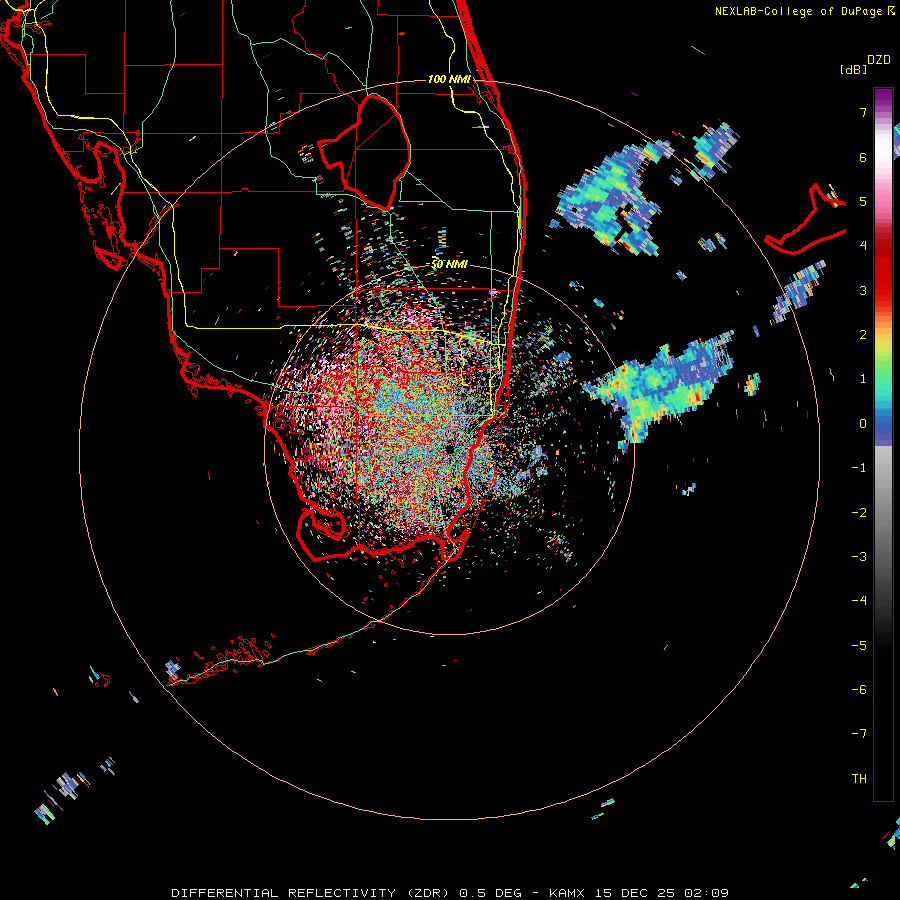The height and width of the screenshot is (900, 900).
Task: Click the TH threshold label on legend
Action: [859, 779]
